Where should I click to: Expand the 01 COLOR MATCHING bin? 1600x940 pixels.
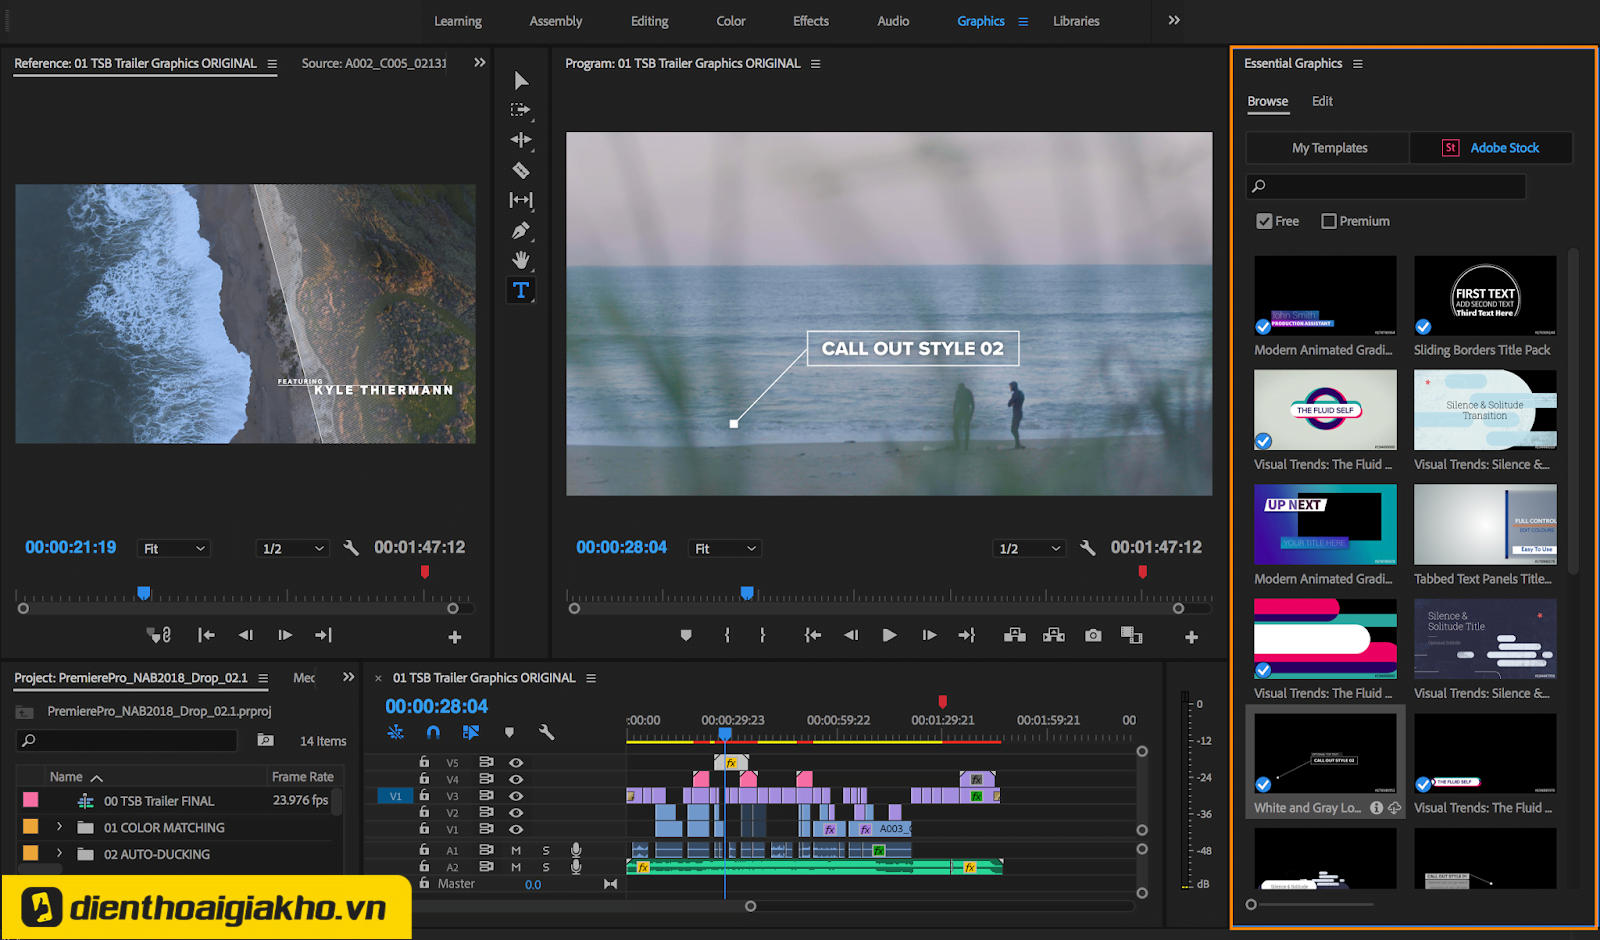(x=59, y=827)
